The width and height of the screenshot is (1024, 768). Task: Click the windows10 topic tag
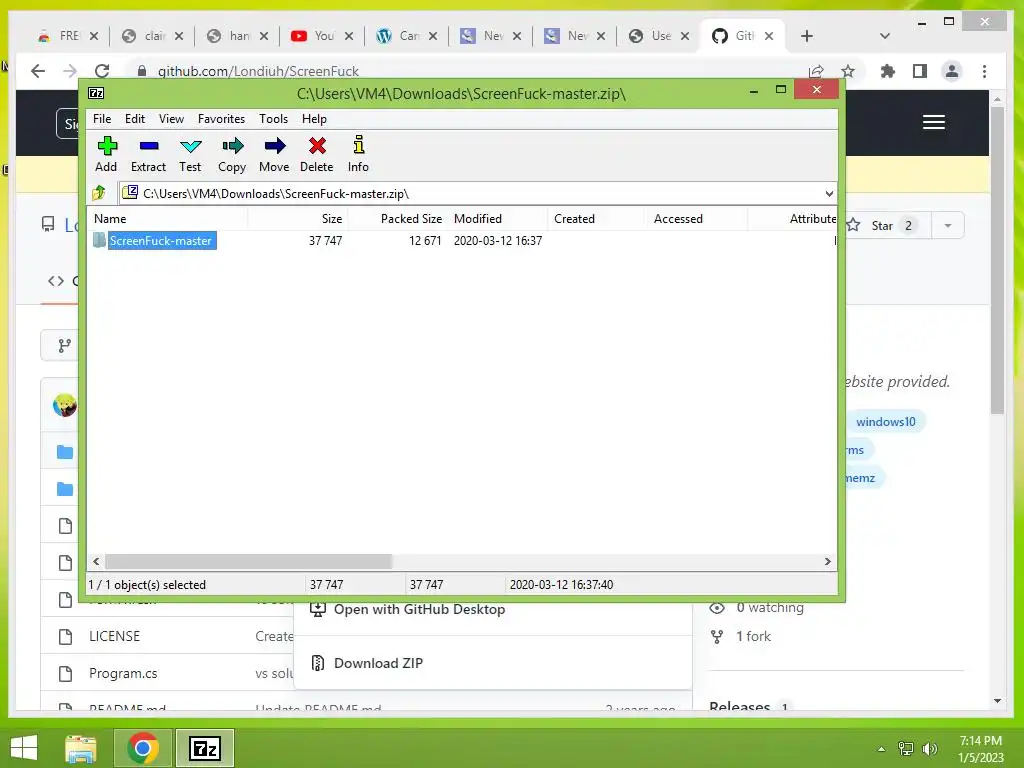(886, 422)
